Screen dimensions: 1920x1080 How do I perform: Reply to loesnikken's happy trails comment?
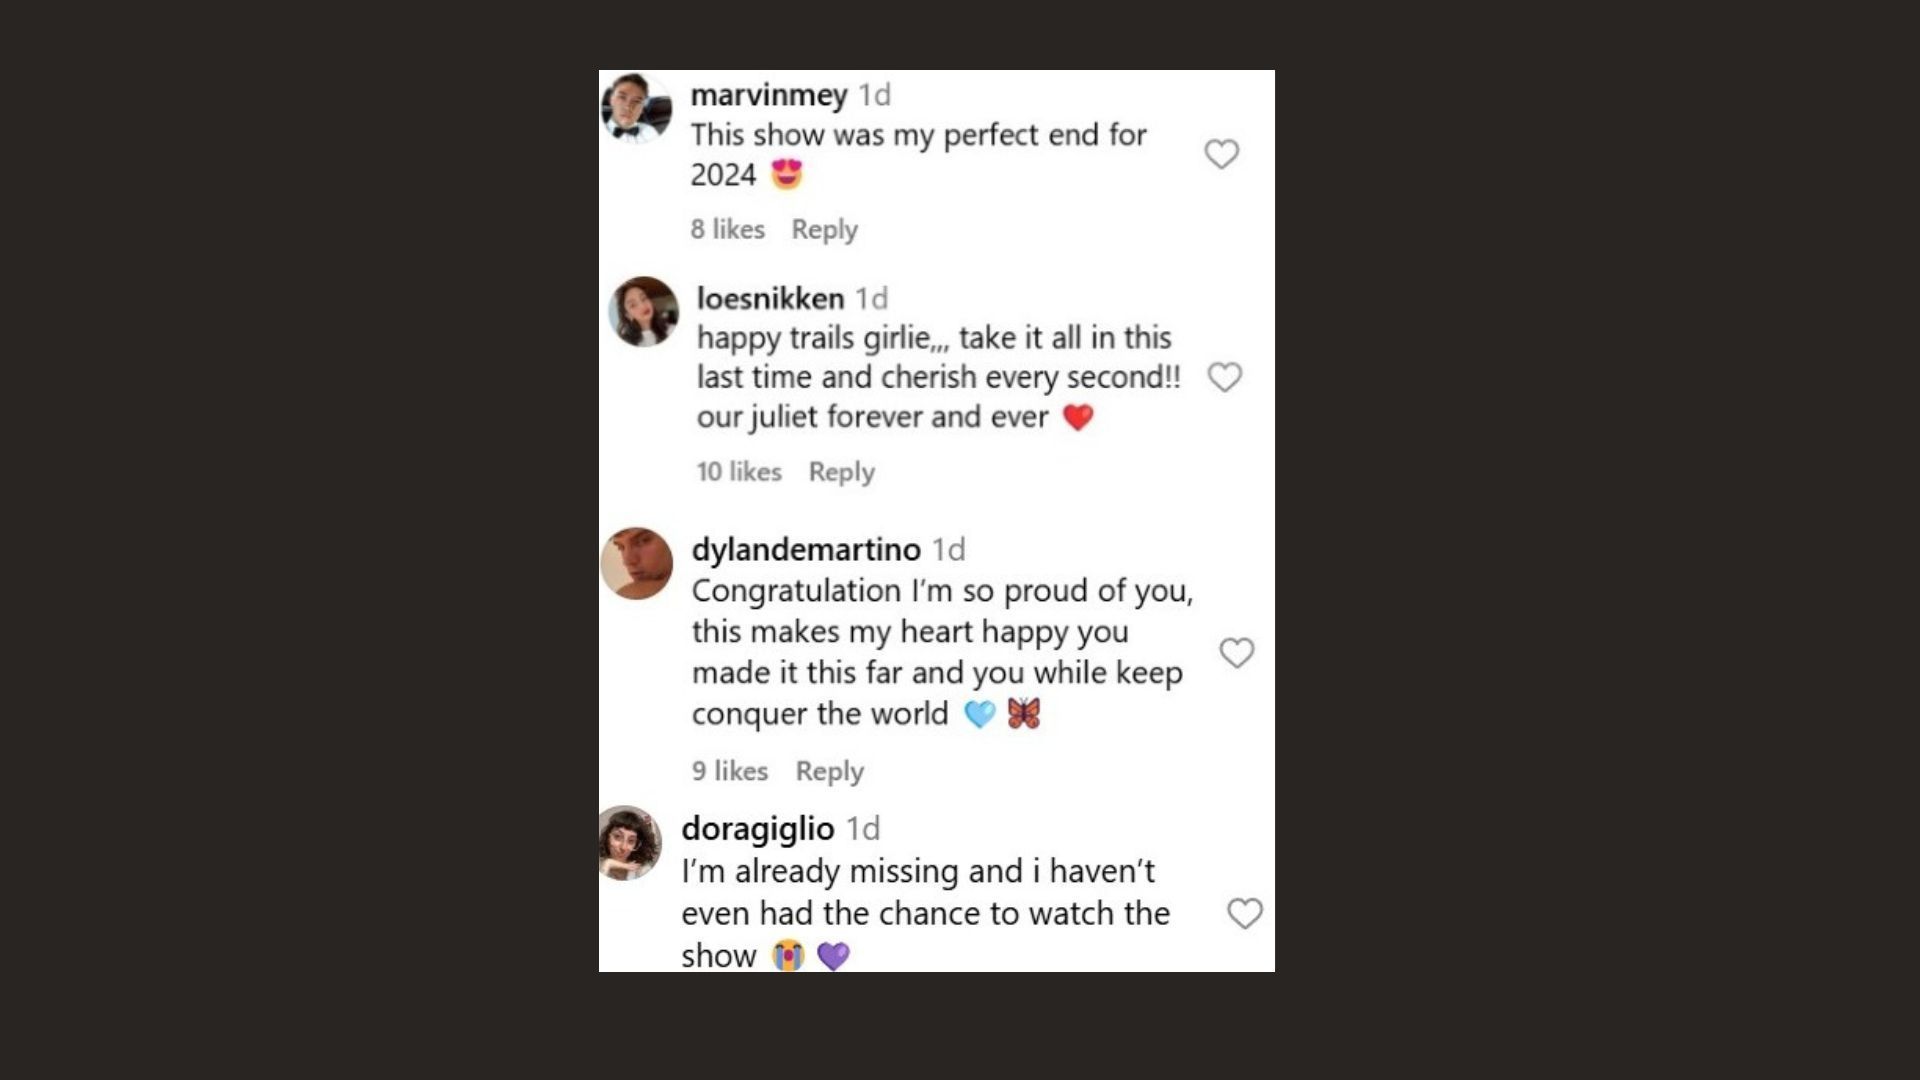point(841,472)
